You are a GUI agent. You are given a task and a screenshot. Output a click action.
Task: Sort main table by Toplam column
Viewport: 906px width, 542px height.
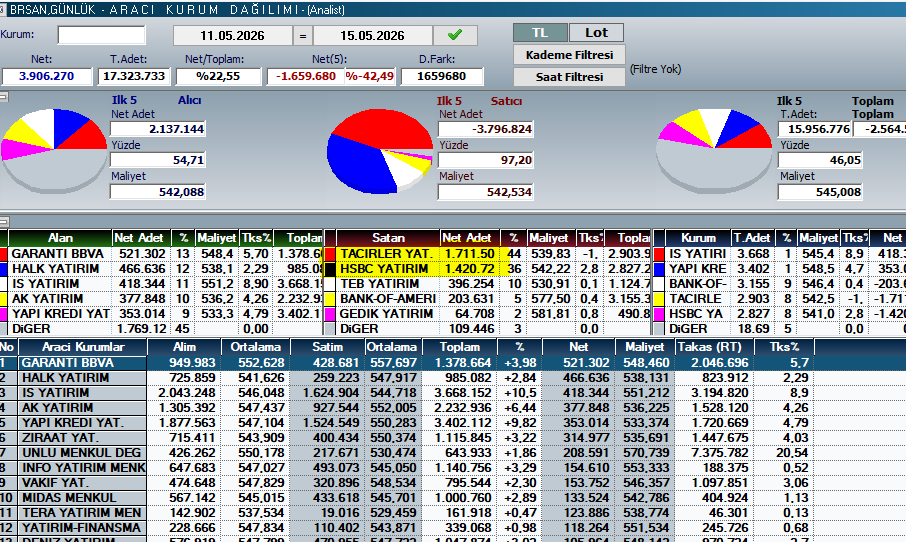(x=460, y=347)
